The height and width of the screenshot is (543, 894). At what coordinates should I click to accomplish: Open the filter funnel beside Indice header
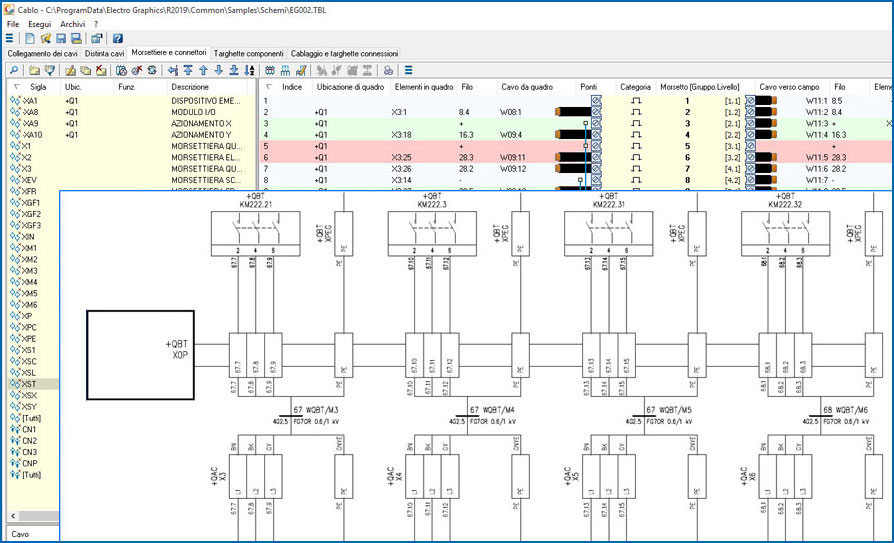point(267,87)
